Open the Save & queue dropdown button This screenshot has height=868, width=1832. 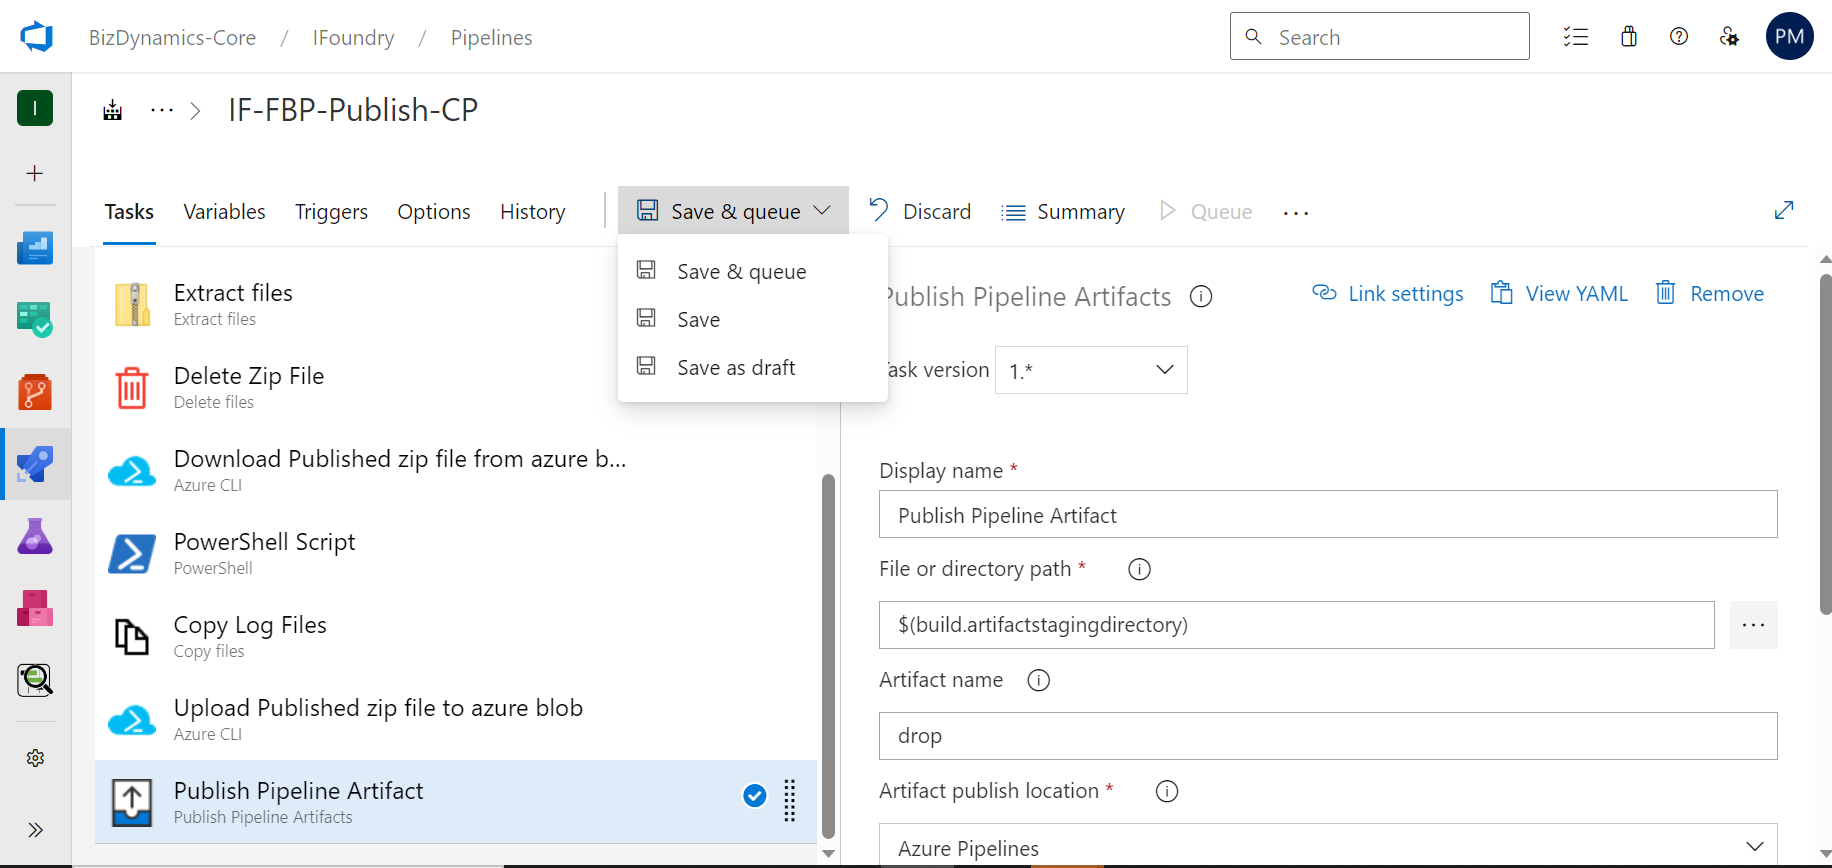coord(733,211)
